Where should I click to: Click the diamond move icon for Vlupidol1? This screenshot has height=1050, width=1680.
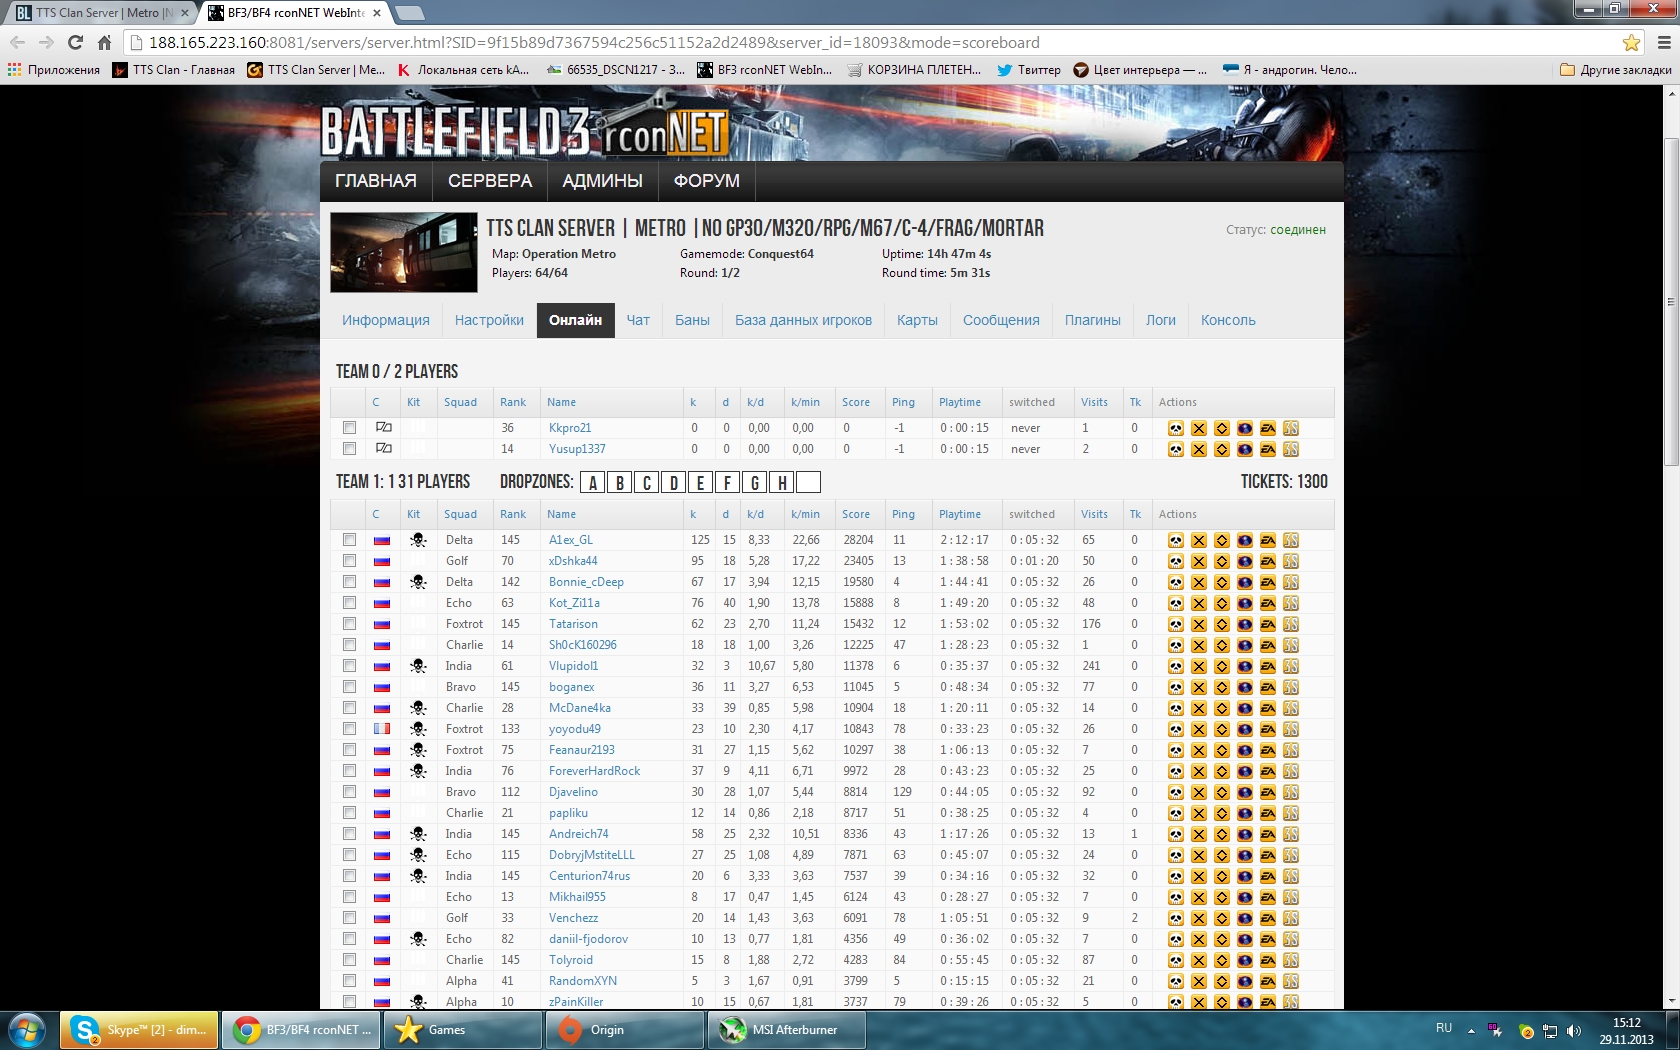point(1222,666)
